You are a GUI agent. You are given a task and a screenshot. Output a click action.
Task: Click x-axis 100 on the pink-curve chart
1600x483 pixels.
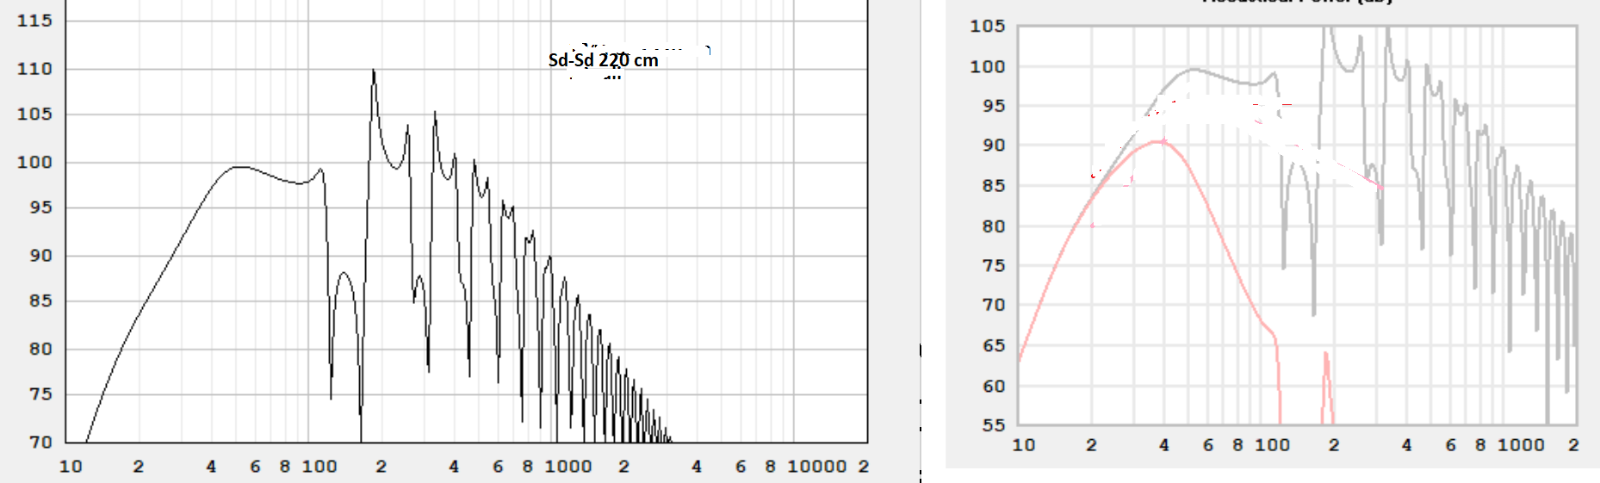pos(1273,445)
